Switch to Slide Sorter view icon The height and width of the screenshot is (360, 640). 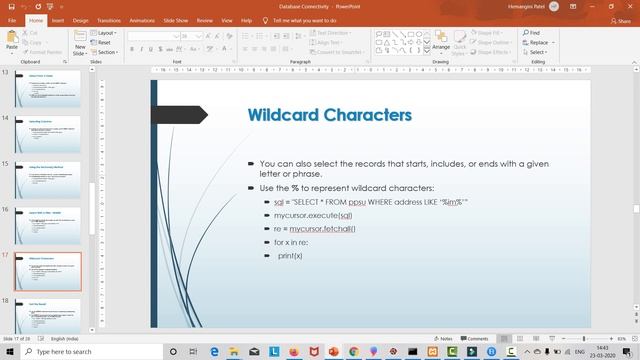(520, 339)
